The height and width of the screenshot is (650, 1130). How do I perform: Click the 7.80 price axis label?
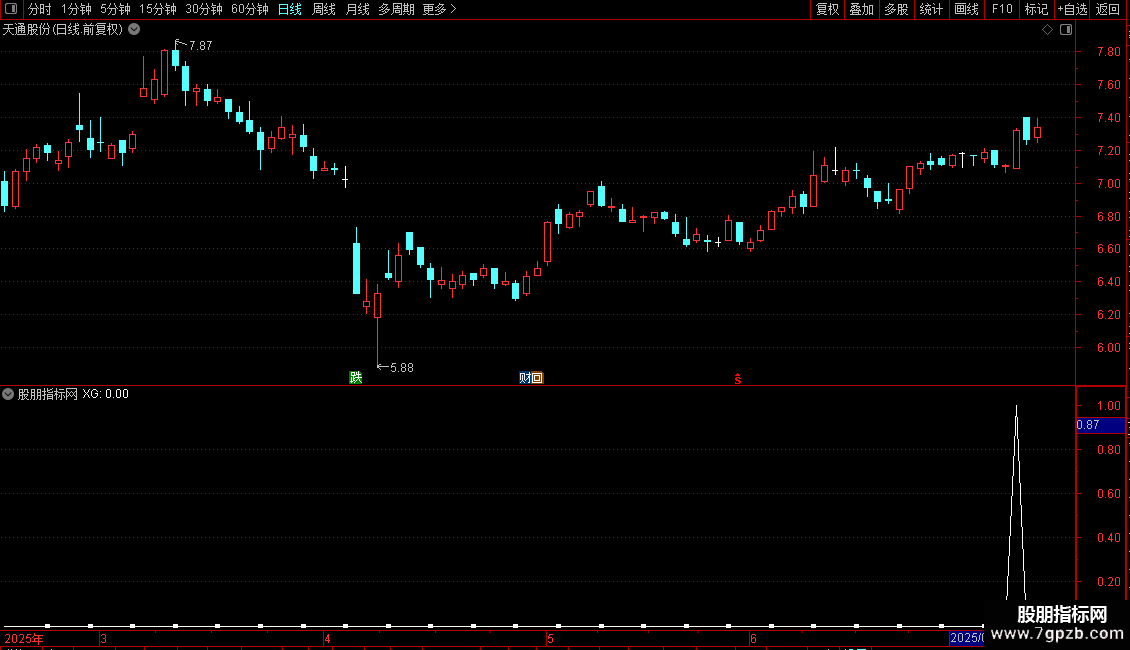[x=1108, y=52]
